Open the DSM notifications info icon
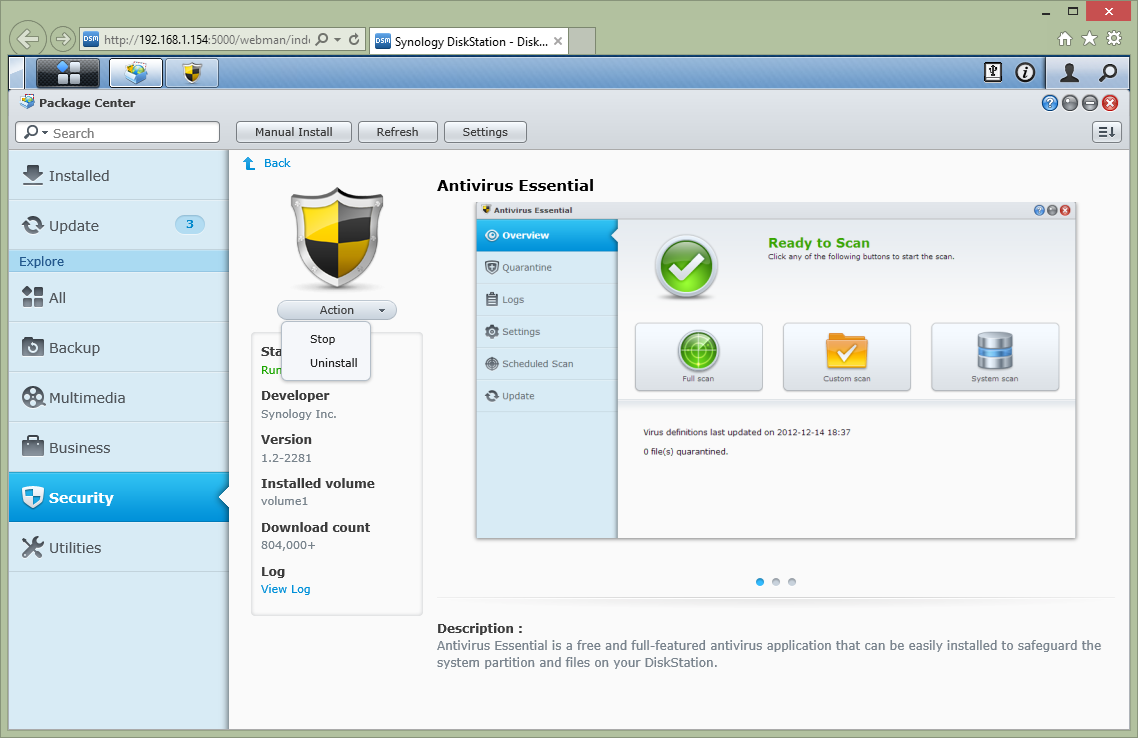Image resolution: width=1138 pixels, height=738 pixels. click(1025, 72)
